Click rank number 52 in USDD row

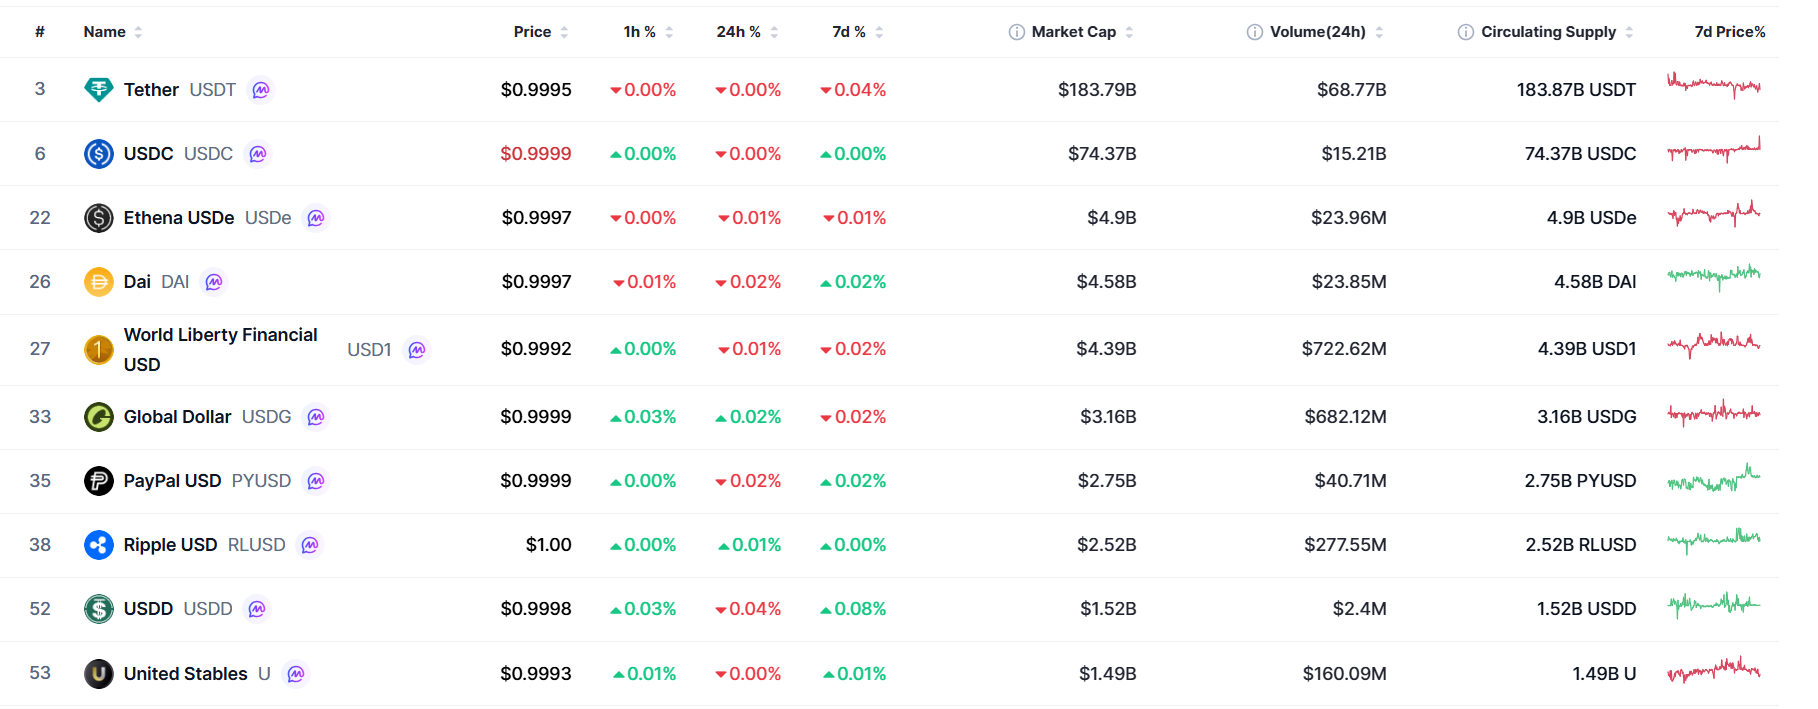coord(40,609)
